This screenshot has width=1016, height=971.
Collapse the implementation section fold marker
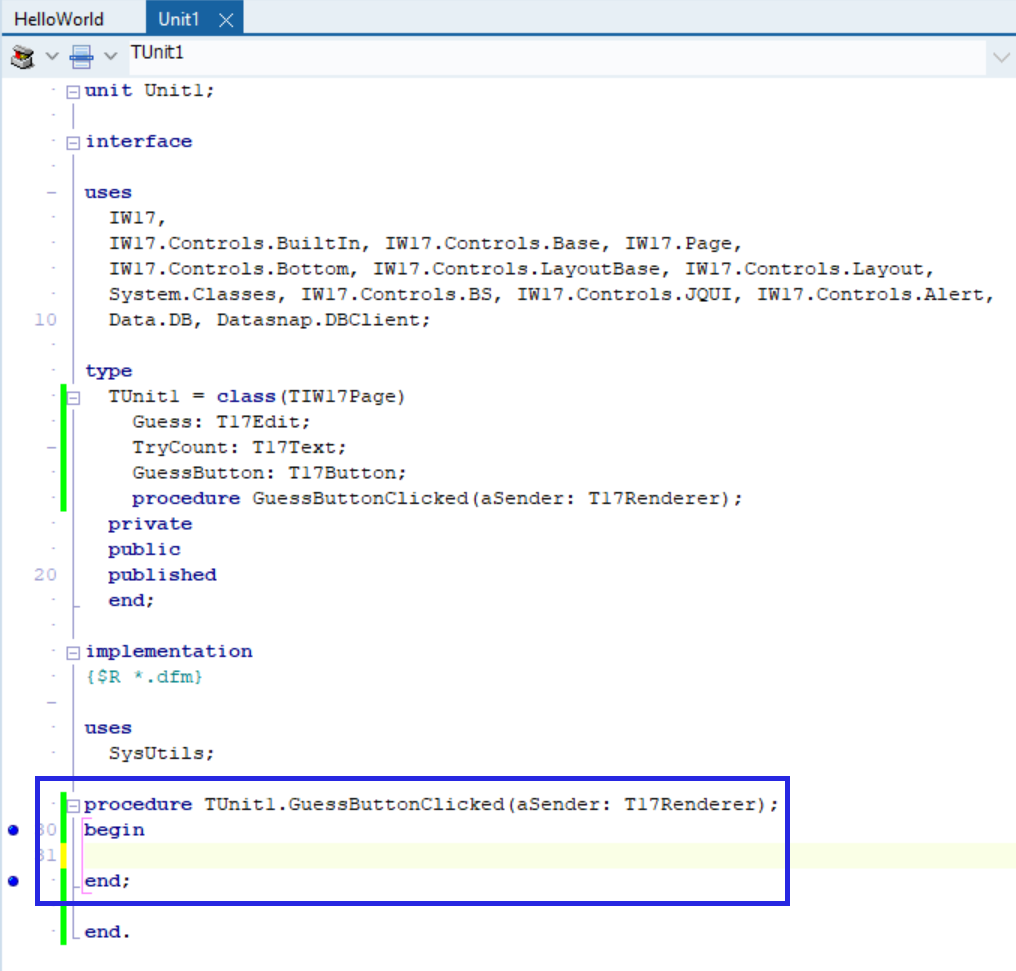pos(73,652)
